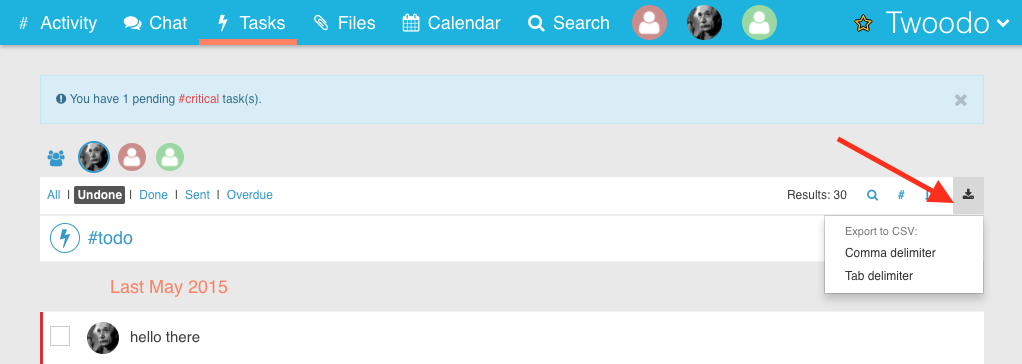Viewport: 1022px width, 364px height.
Task: Filter tasks by Undone status
Action: pyautogui.click(x=99, y=194)
